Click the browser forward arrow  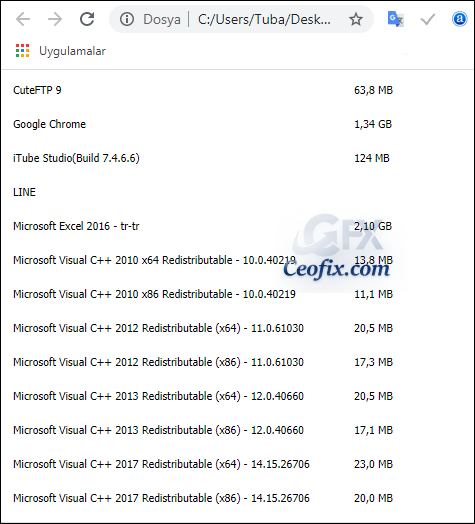point(55,19)
